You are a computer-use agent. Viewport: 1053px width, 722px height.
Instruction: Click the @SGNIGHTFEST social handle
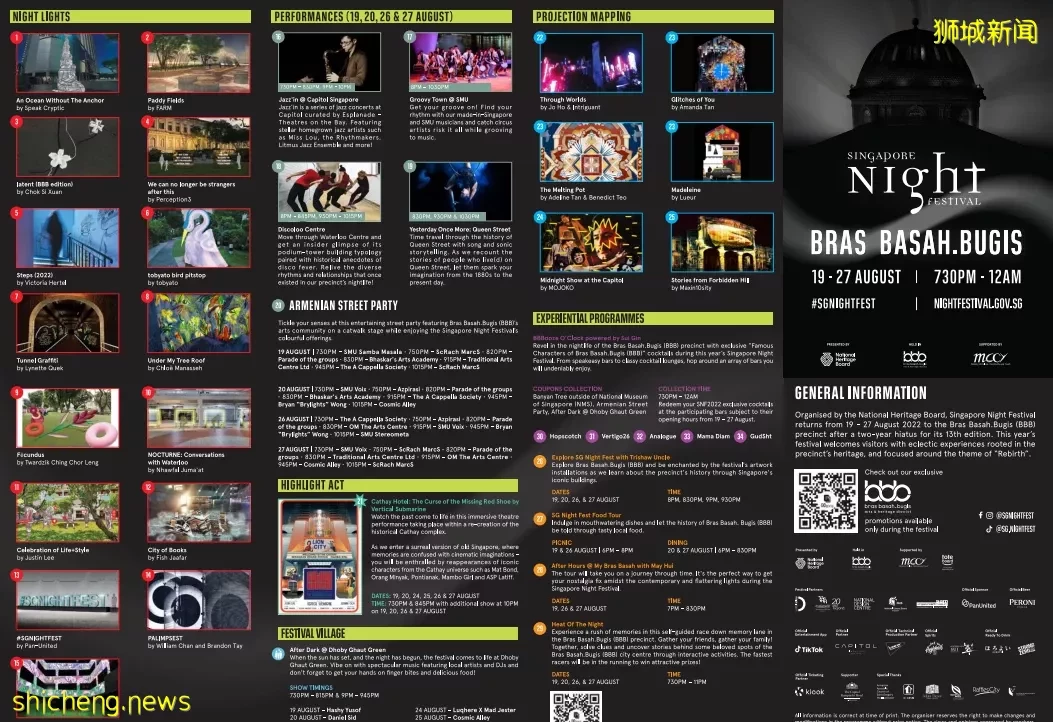pos(1015,515)
